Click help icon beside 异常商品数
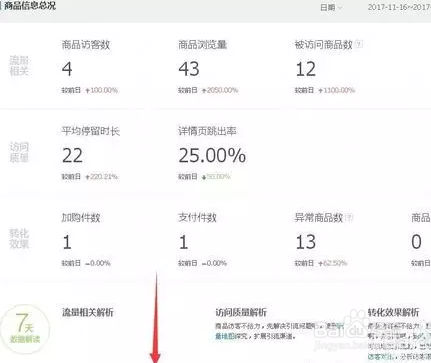Image resolution: width=431 pixels, height=363 pixels. 349,217
